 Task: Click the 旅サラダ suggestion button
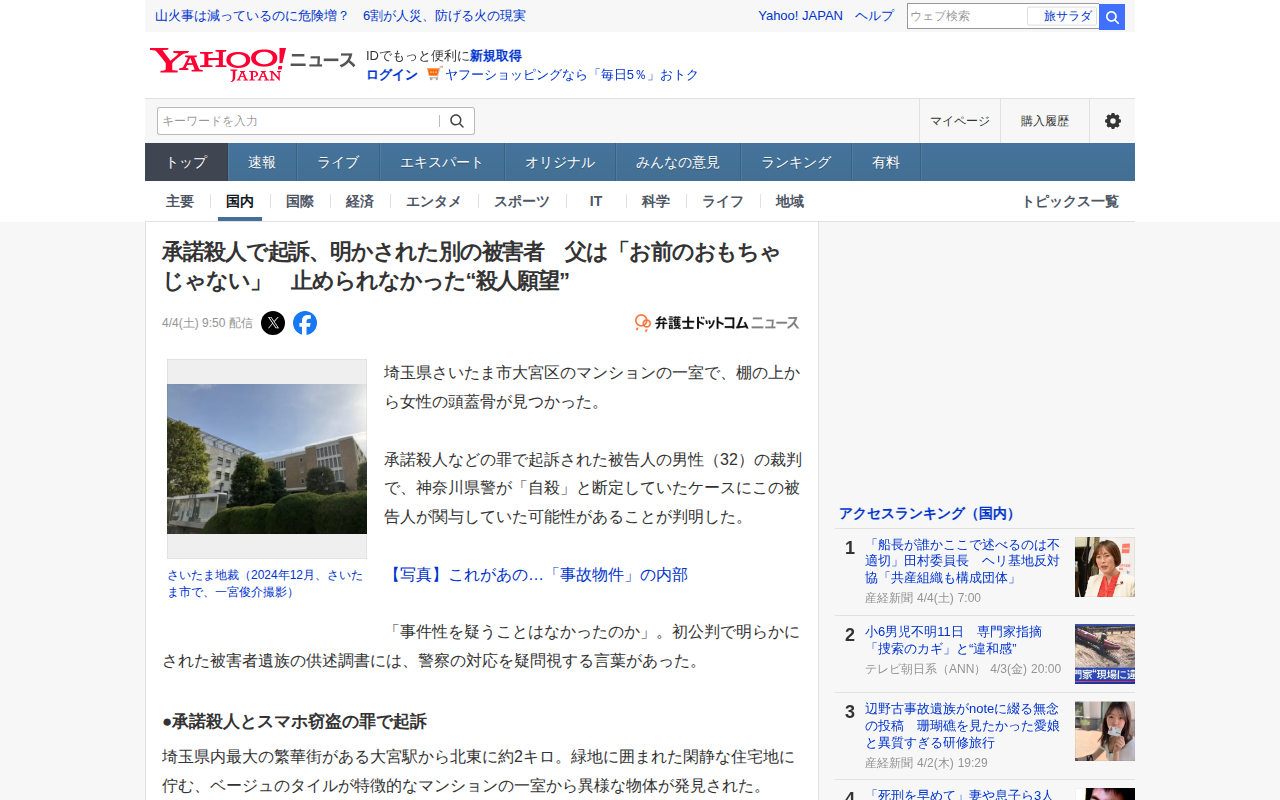tap(1063, 16)
